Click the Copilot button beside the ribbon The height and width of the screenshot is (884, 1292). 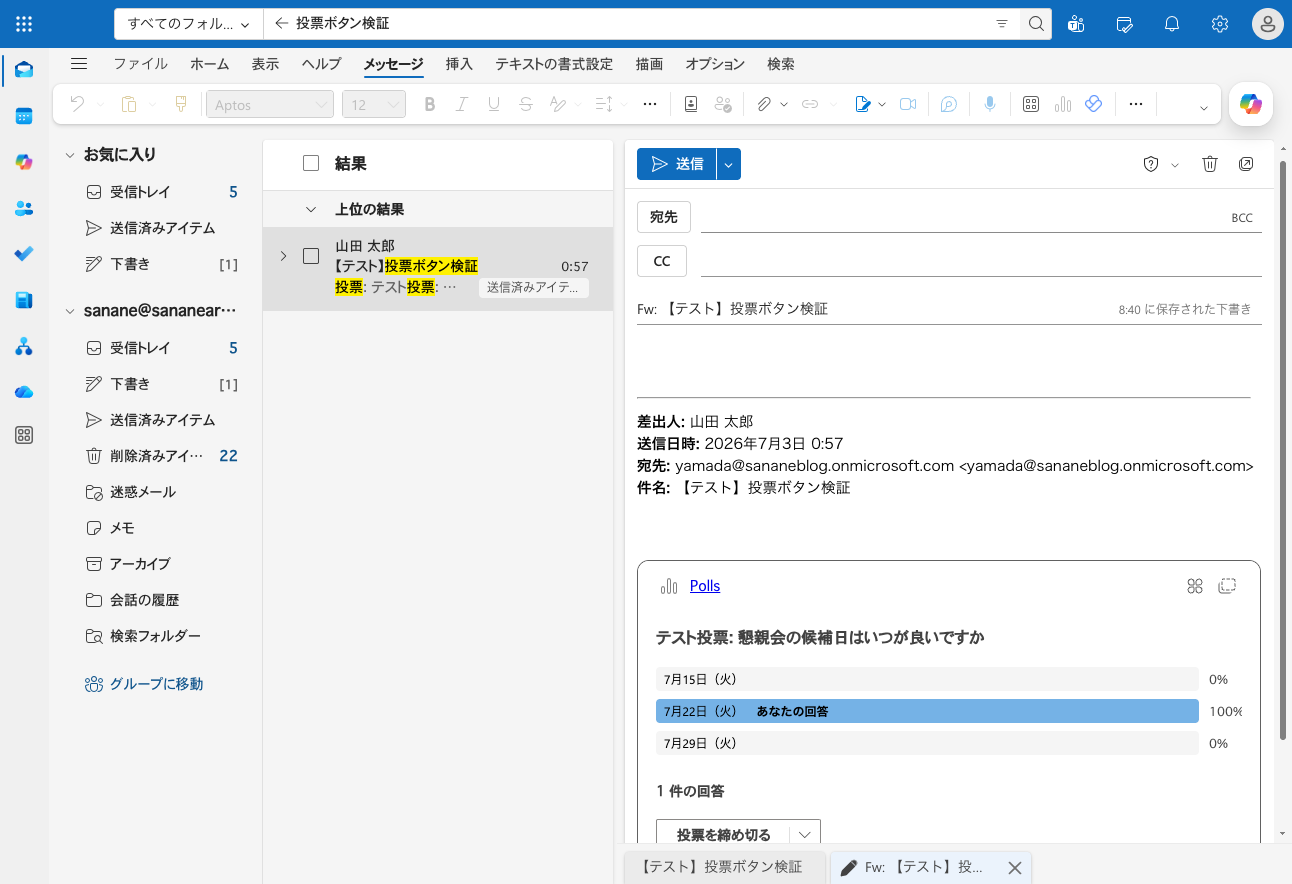click(1251, 104)
